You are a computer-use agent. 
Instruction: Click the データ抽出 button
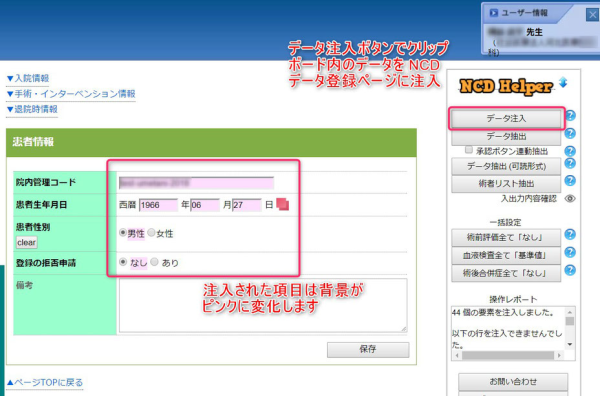(506, 136)
